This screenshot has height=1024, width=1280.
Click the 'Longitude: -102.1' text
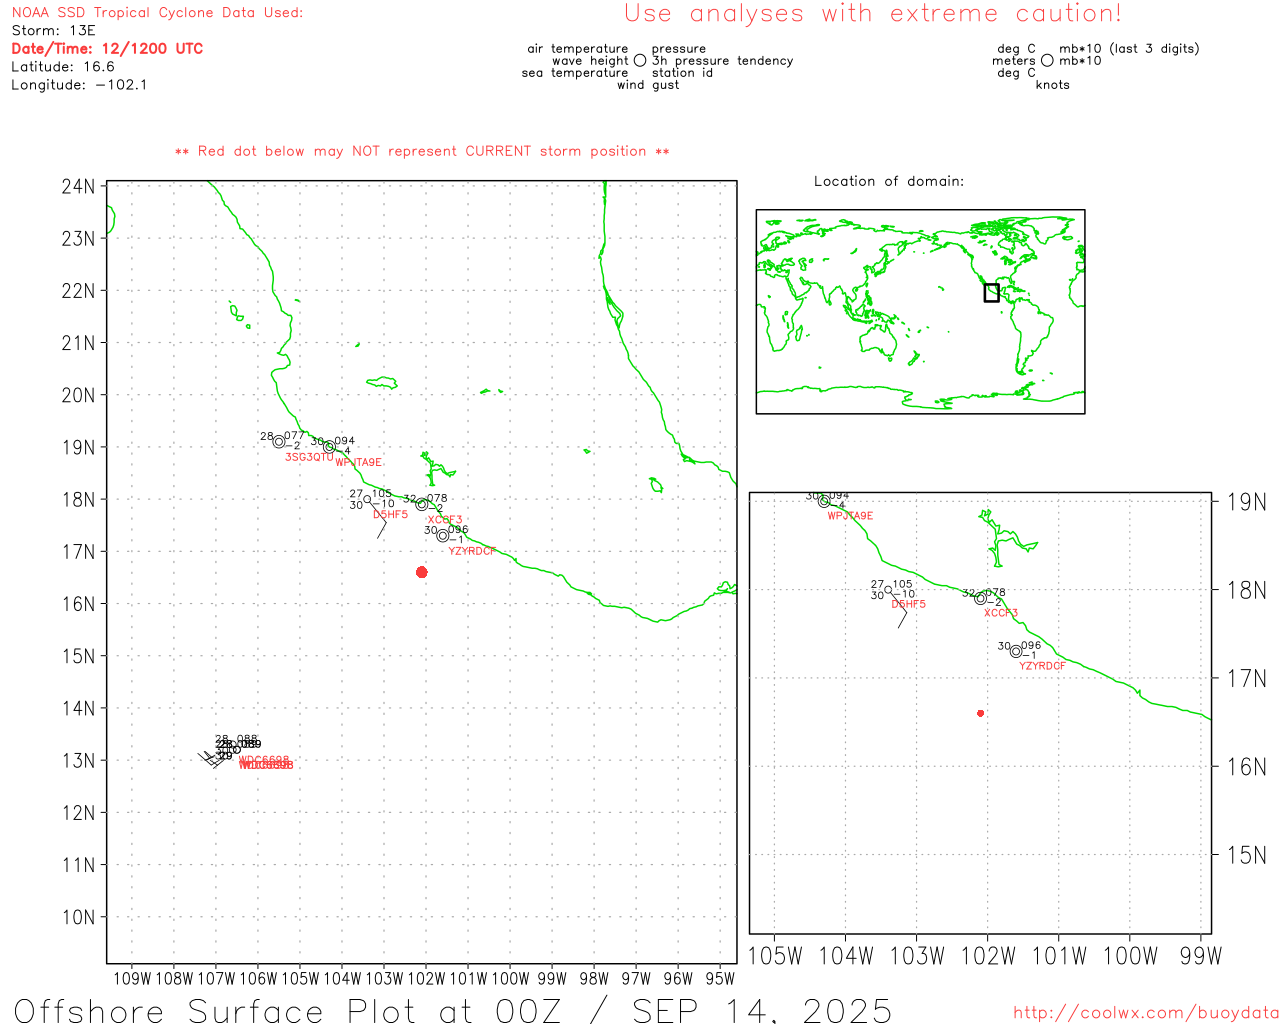point(79,85)
